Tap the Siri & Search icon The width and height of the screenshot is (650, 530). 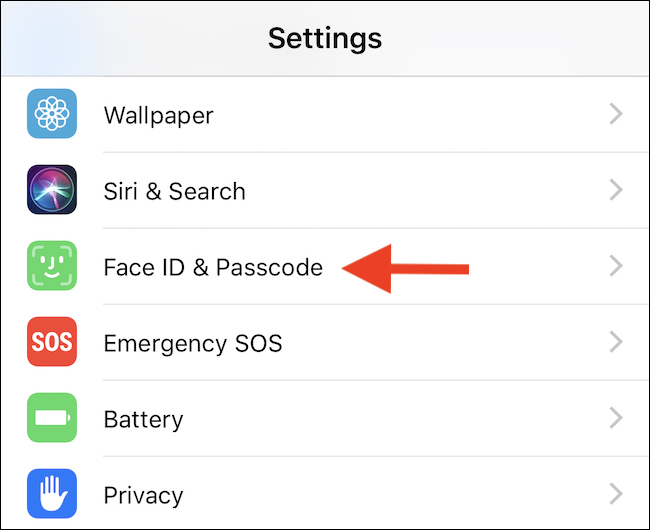point(51,190)
